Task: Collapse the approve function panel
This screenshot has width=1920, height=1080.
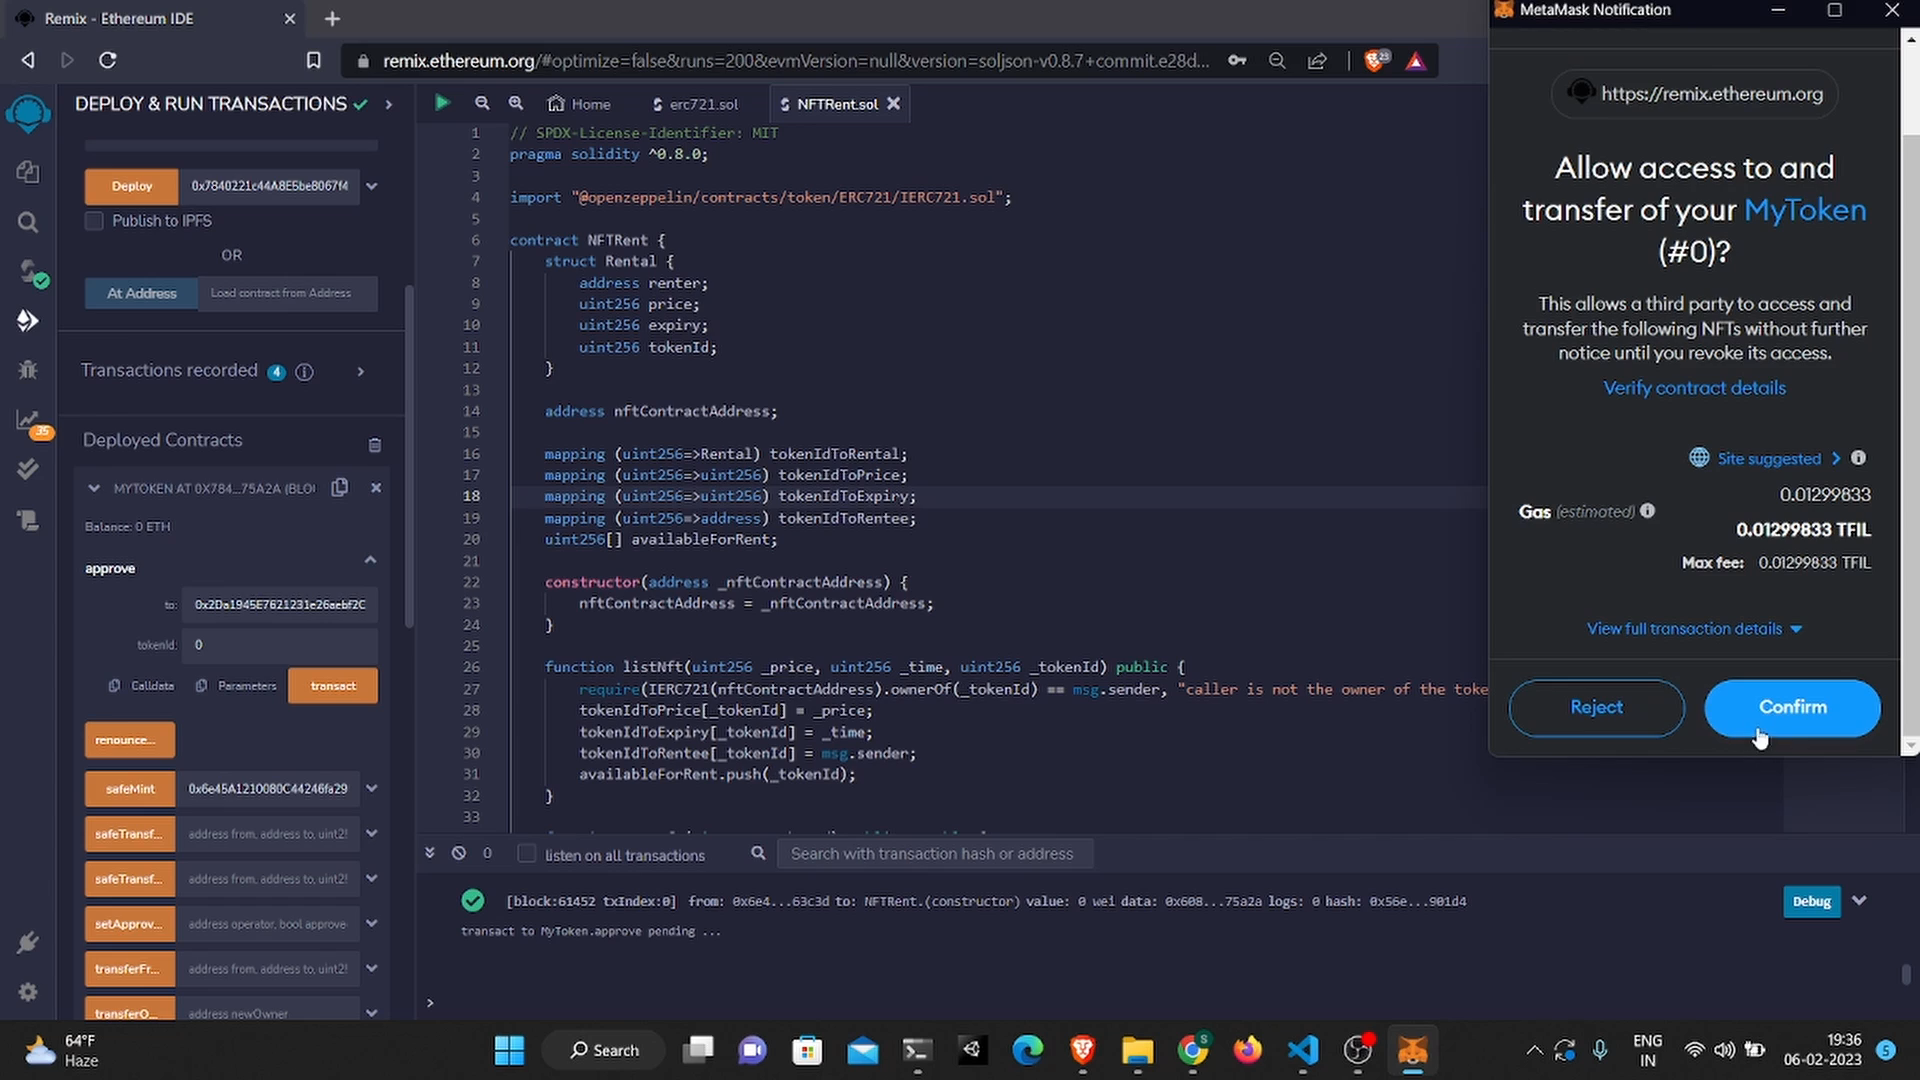Action: pos(370,560)
